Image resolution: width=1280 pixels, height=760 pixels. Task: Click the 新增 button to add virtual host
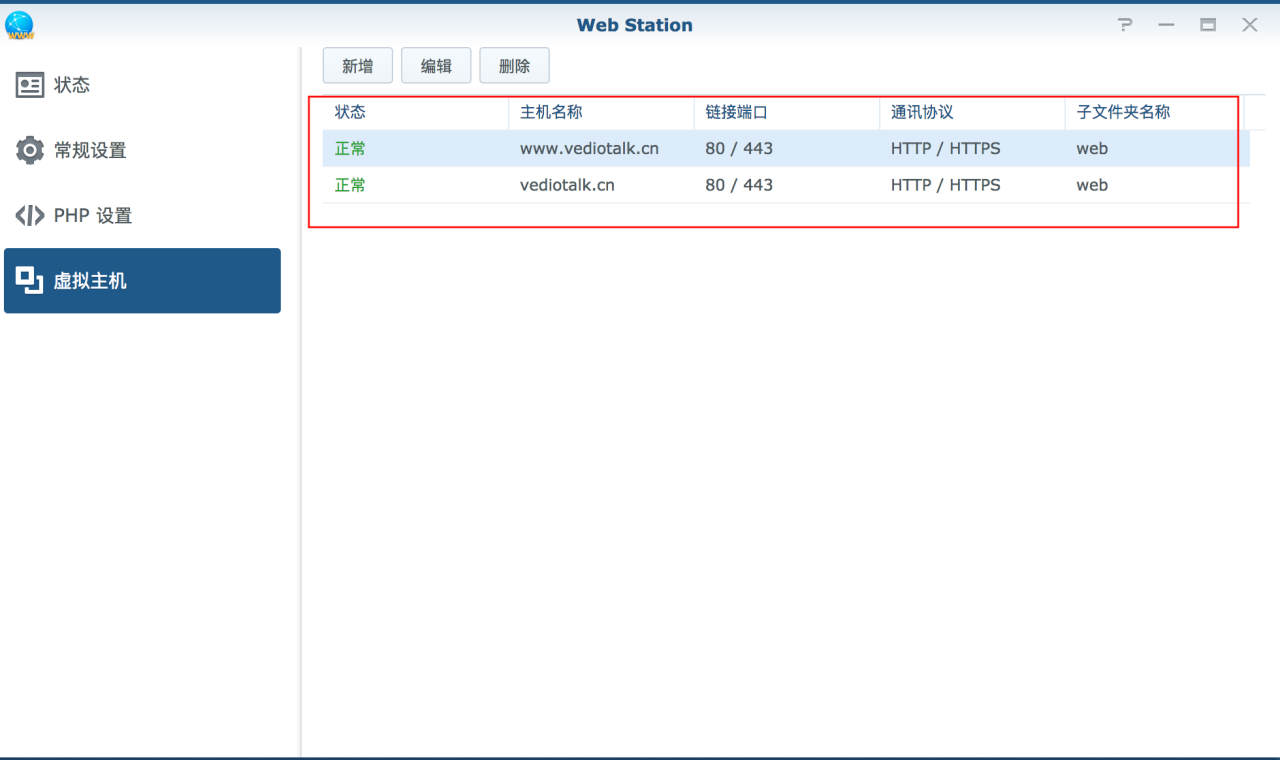point(357,65)
